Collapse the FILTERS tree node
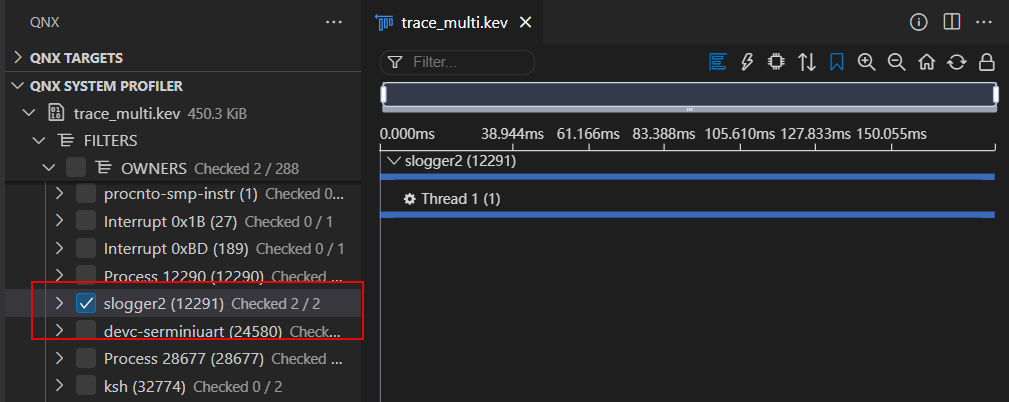This screenshot has width=1009, height=402. click(x=39, y=140)
